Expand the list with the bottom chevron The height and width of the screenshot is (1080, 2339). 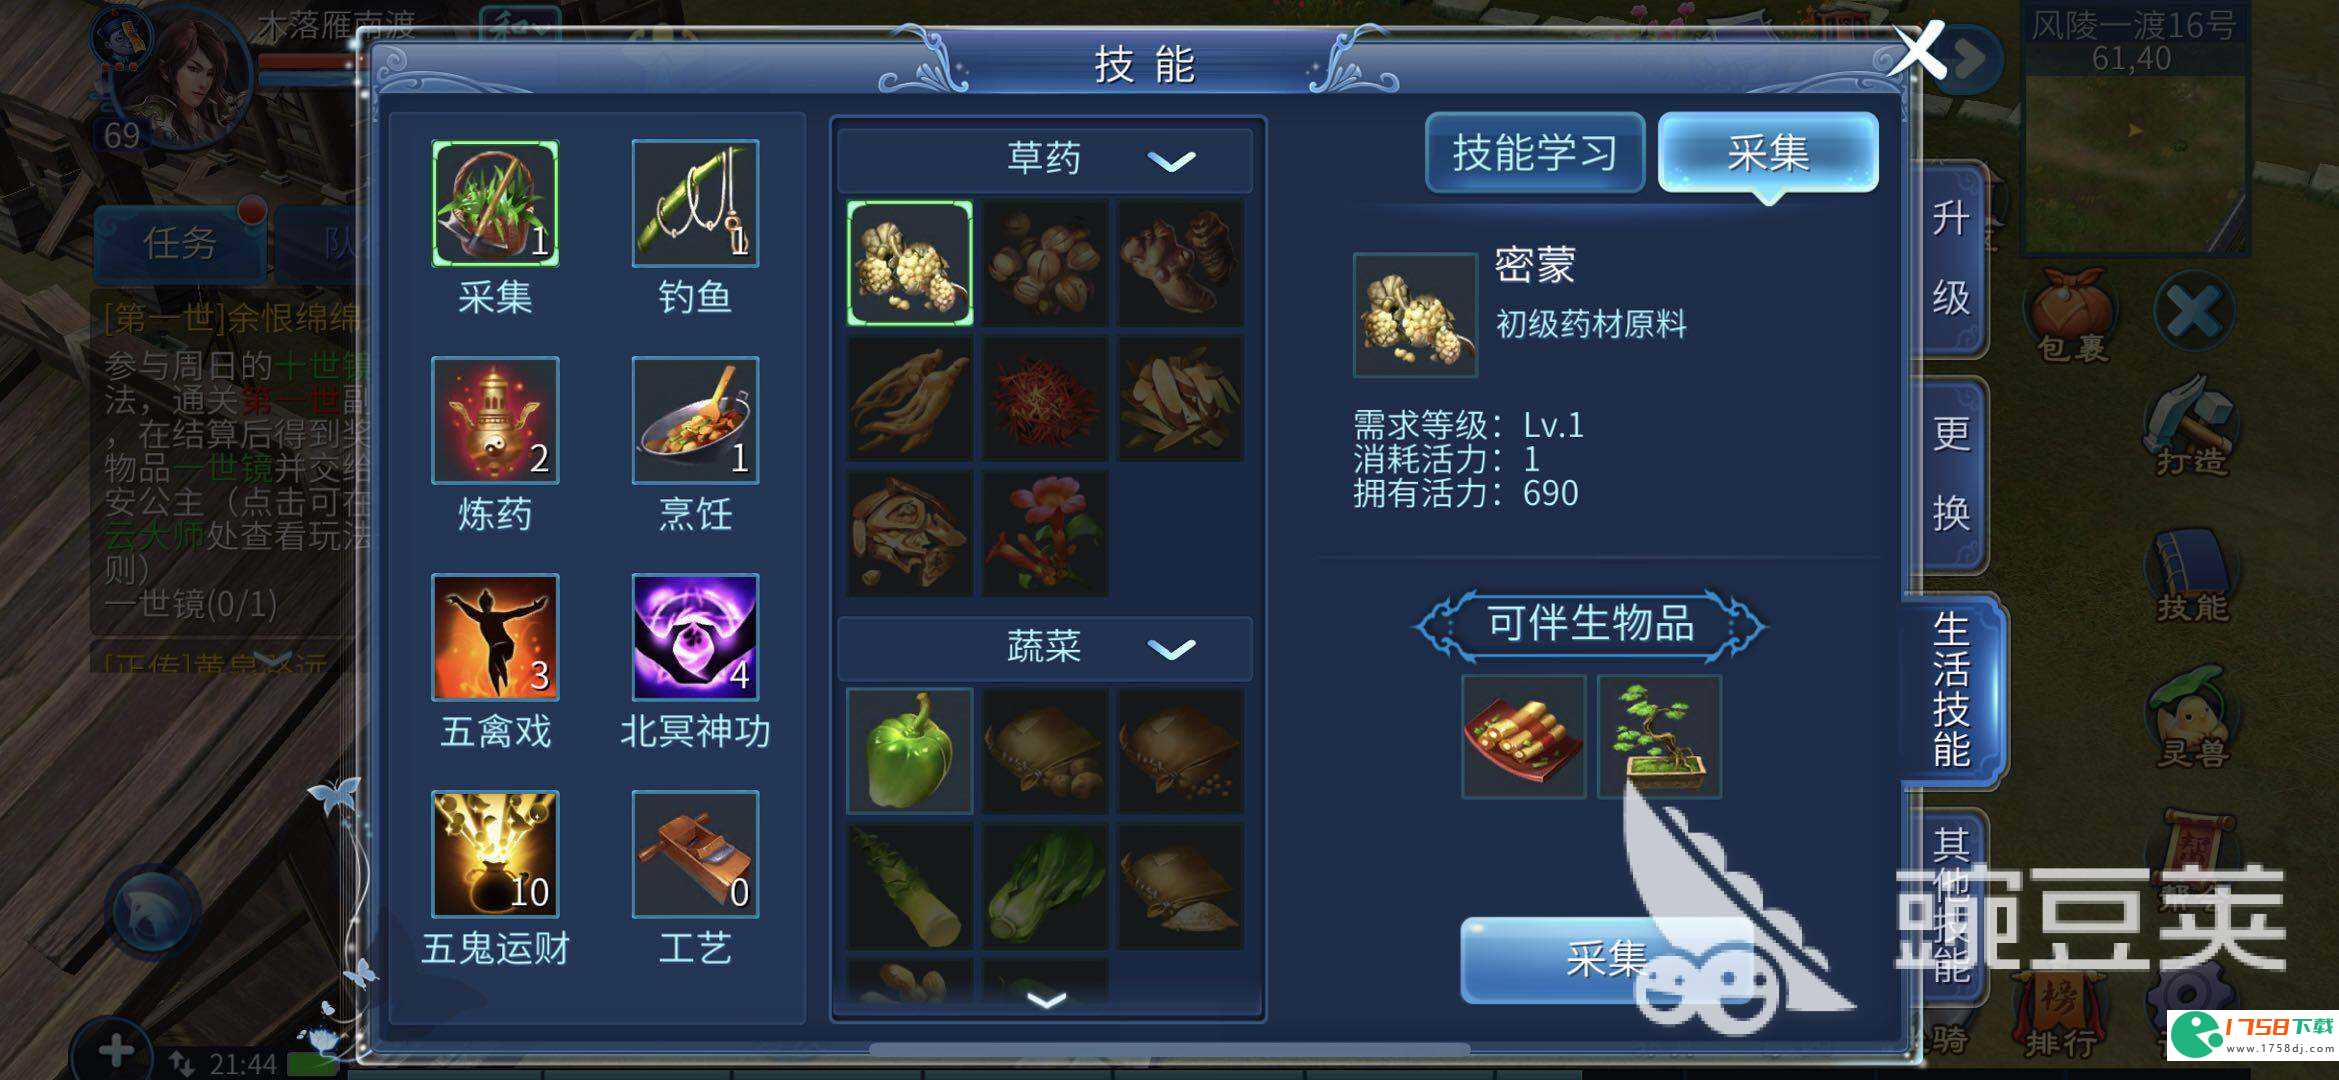pyautogui.click(x=1047, y=1000)
